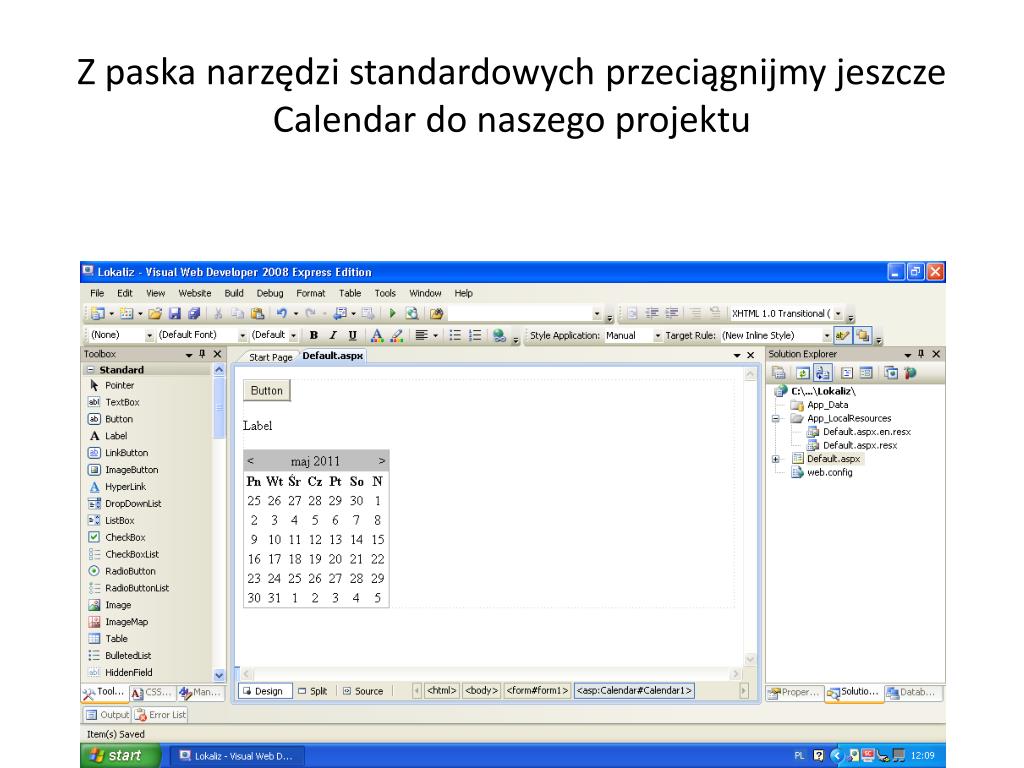Click the Foreground Color A icon

click(x=377, y=335)
